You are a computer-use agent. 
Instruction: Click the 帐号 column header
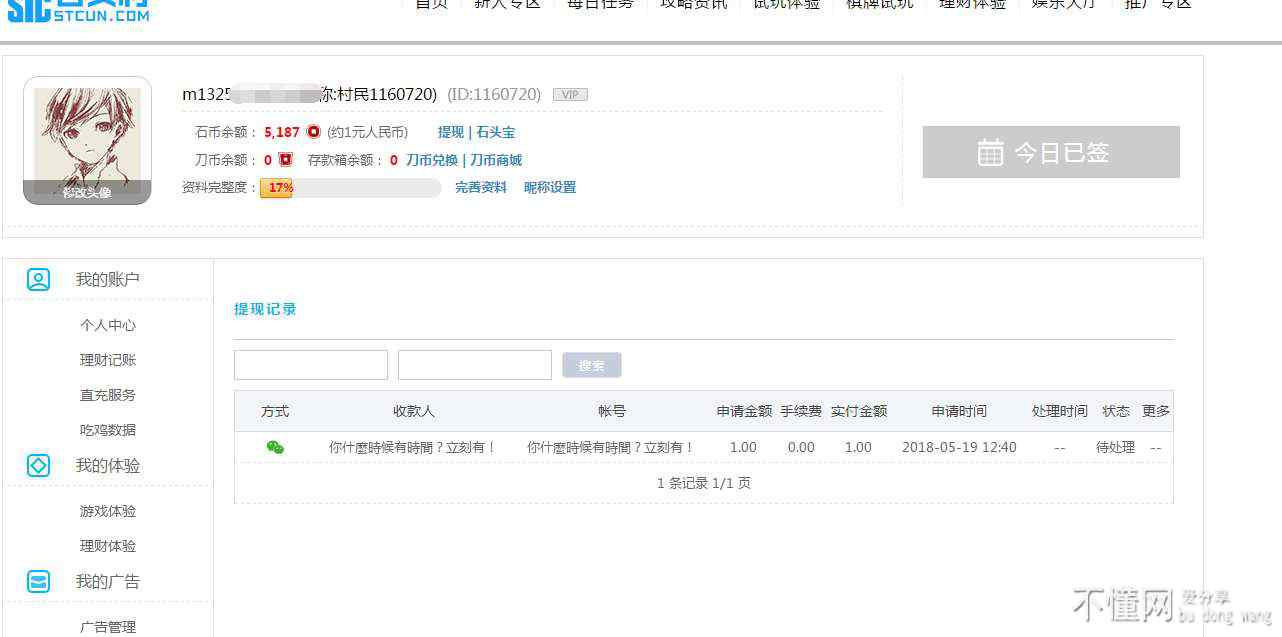pos(612,411)
